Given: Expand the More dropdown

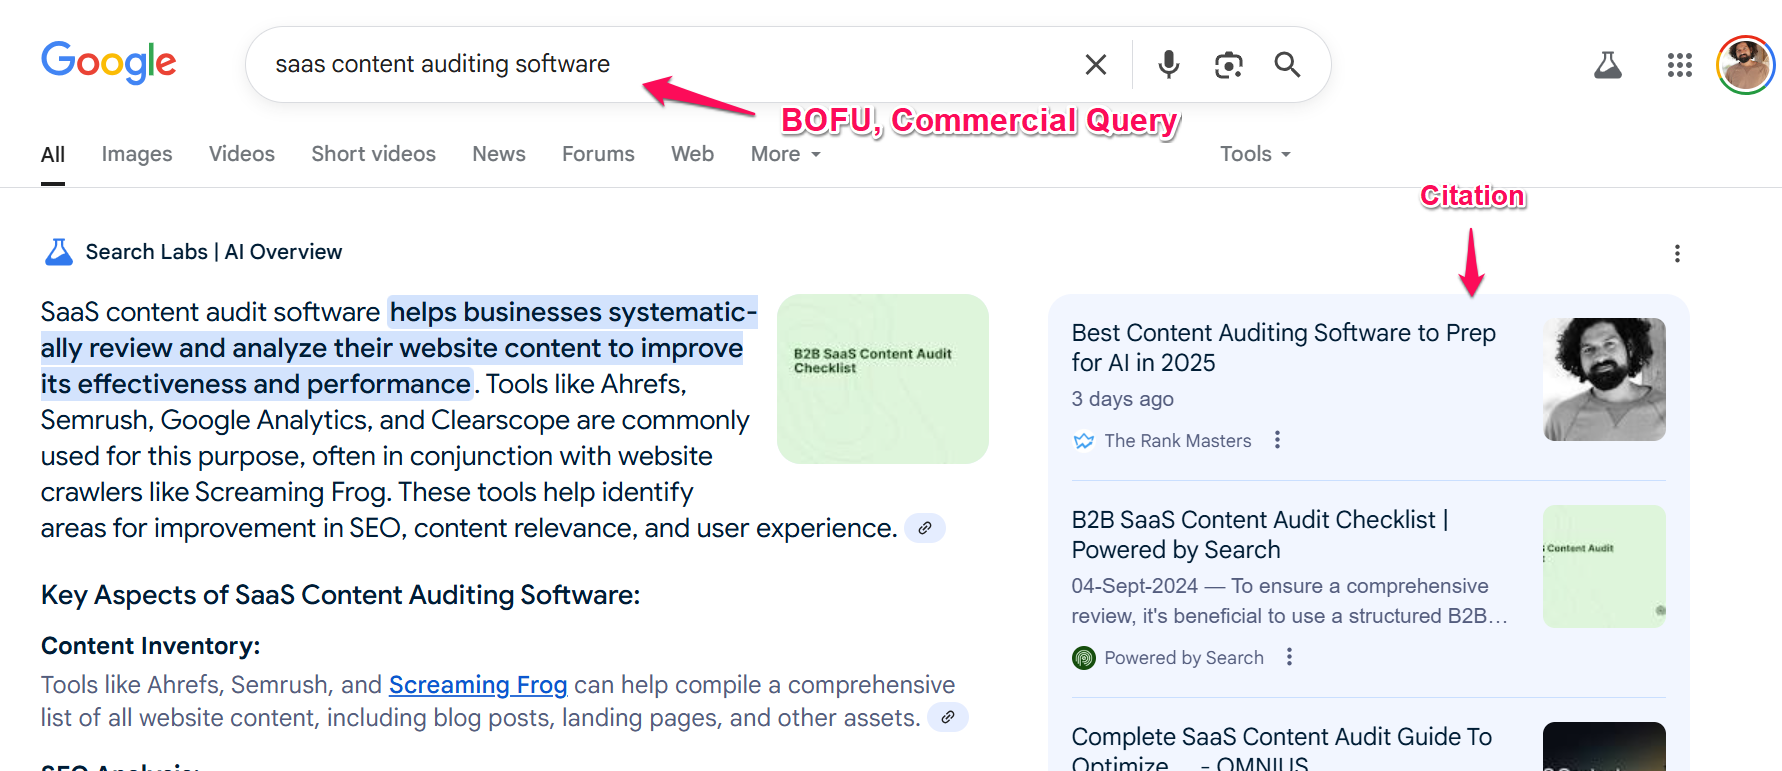Looking at the screenshot, I should [x=786, y=154].
